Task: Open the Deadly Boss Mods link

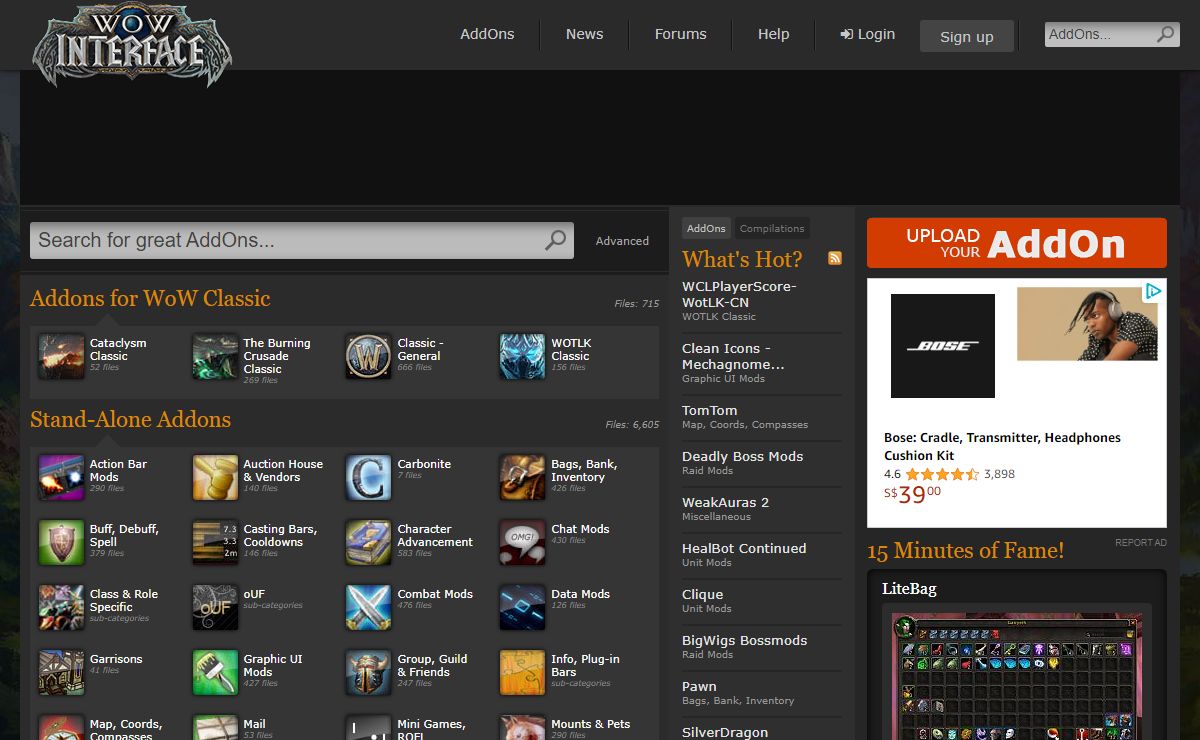Action: tap(742, 456)
